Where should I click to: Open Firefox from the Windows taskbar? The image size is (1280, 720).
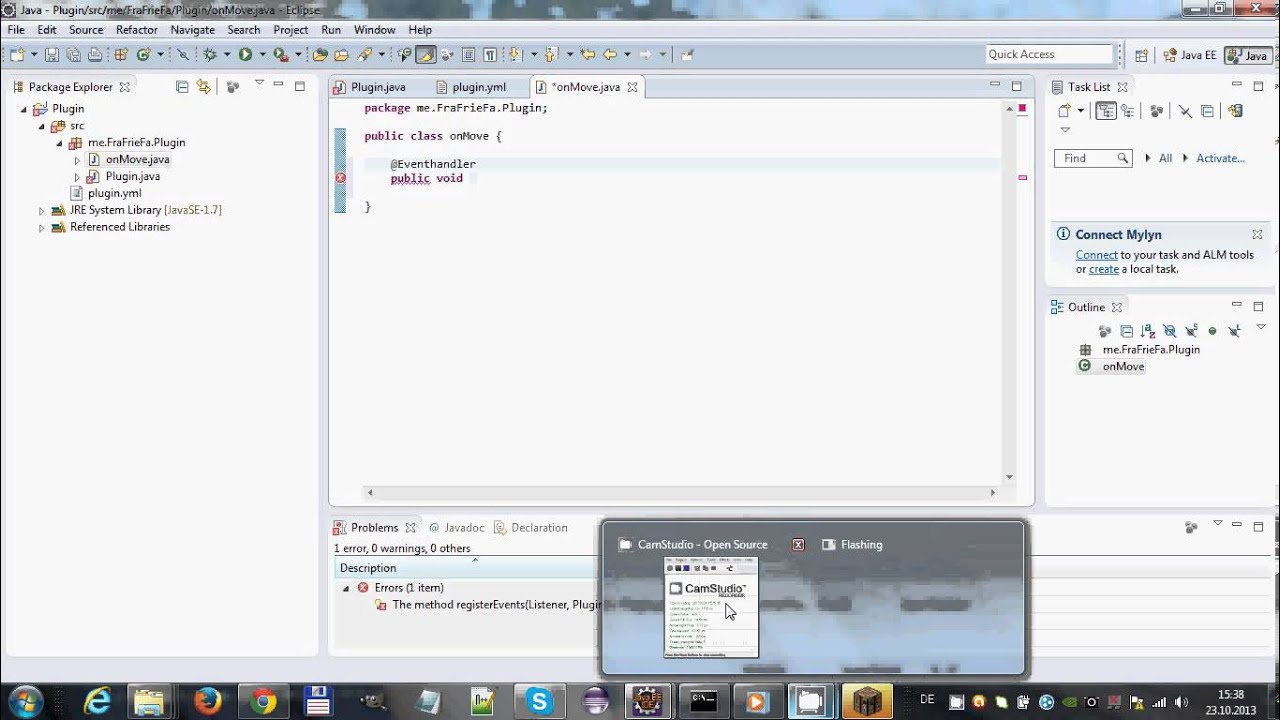(208, 701)
